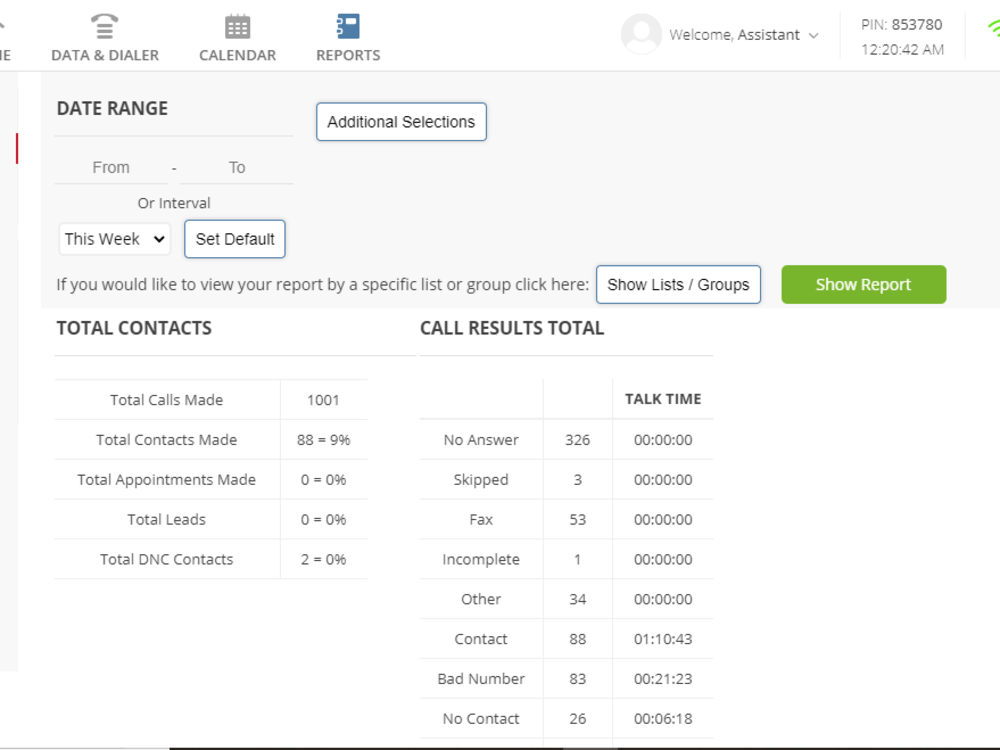This screenshot has width=1000, height=750.
Task: Click the 1001 total calls value
Action: [x=323, y=400]
